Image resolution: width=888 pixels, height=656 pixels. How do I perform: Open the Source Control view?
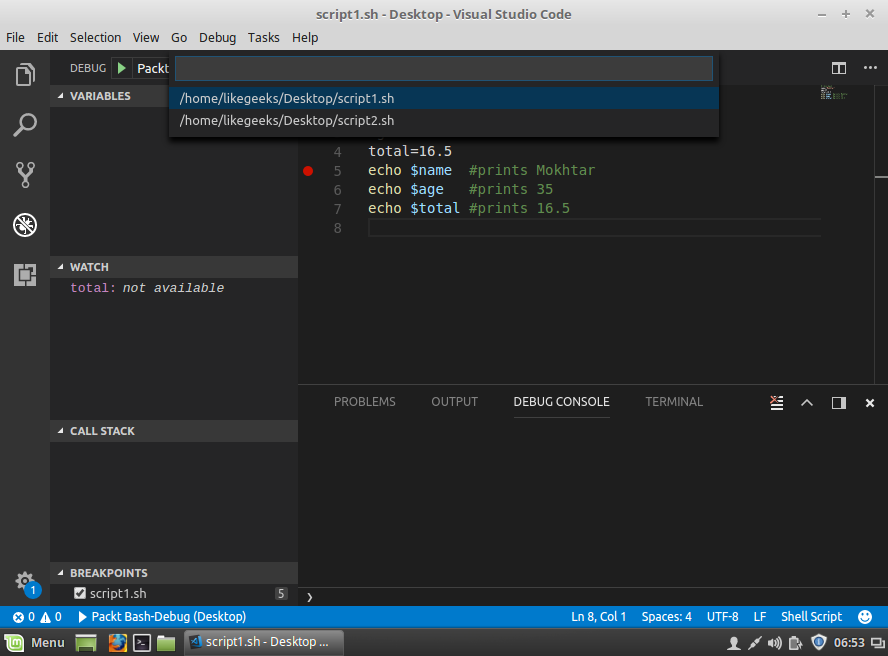[25, 175]
